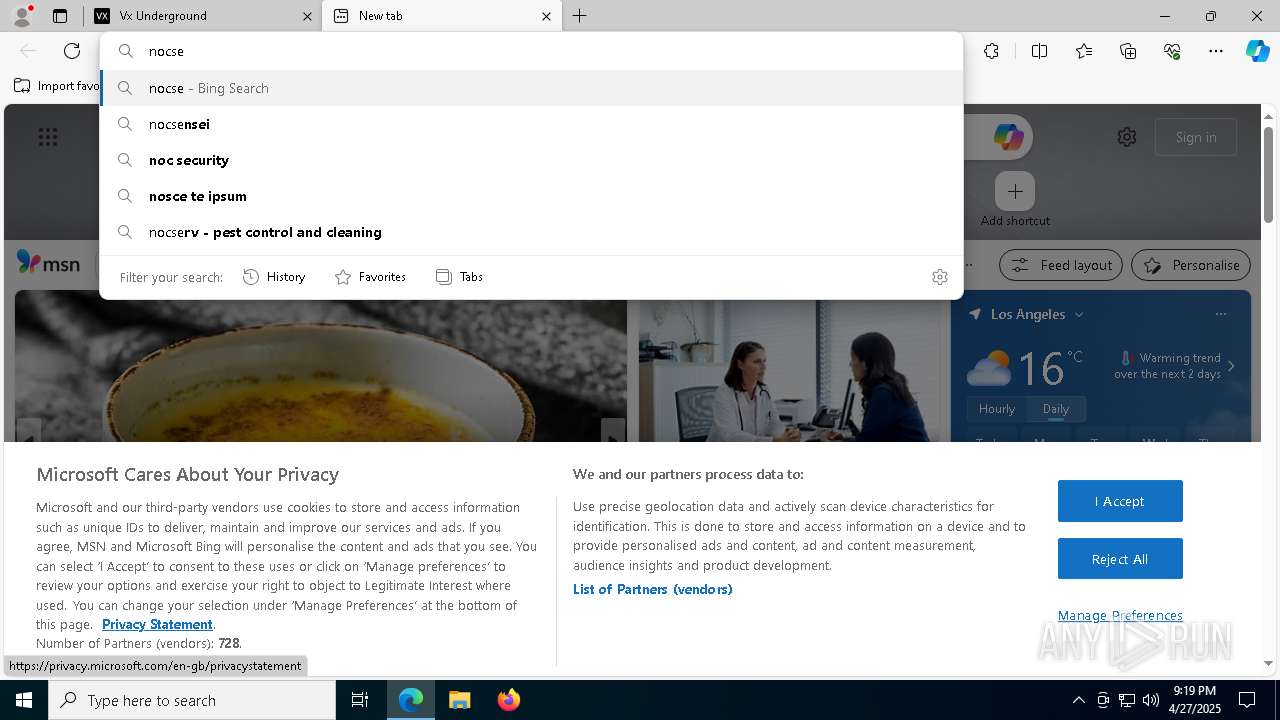Open Manage Preferences link
The image size is (1280, 720).
[x=1120, y=615]
